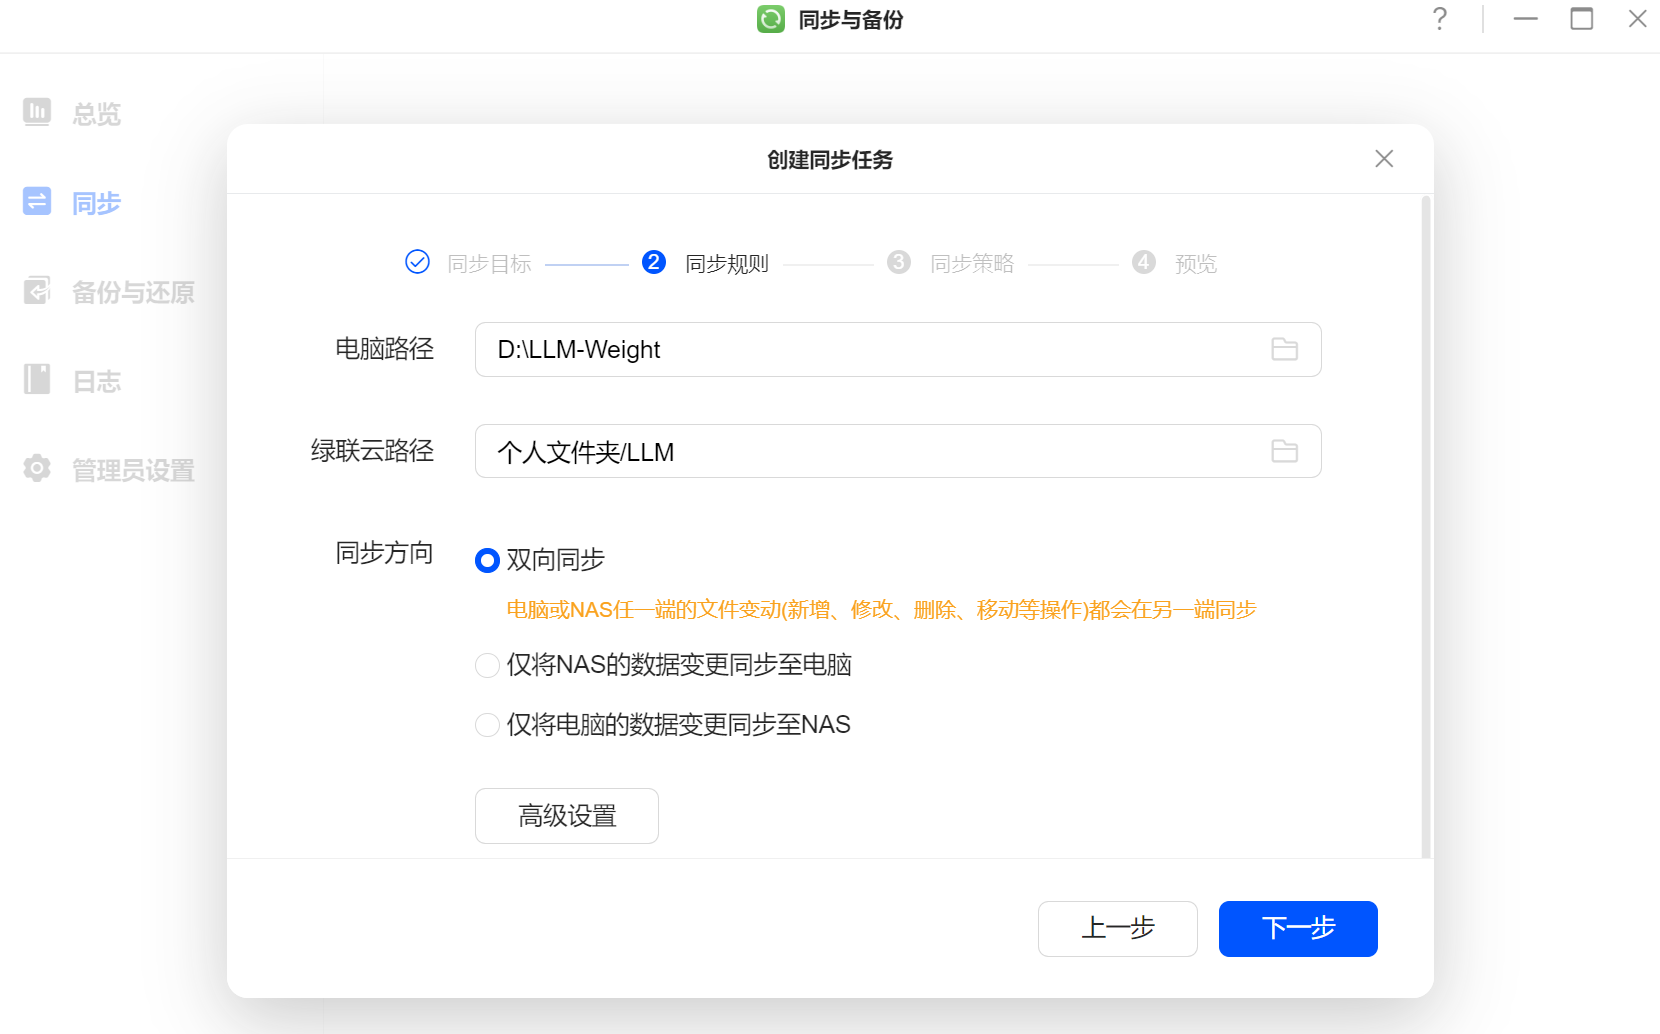Select sync NAS changes to computer only
The height and width of the screenshot is (1034, 1660).
487,665
